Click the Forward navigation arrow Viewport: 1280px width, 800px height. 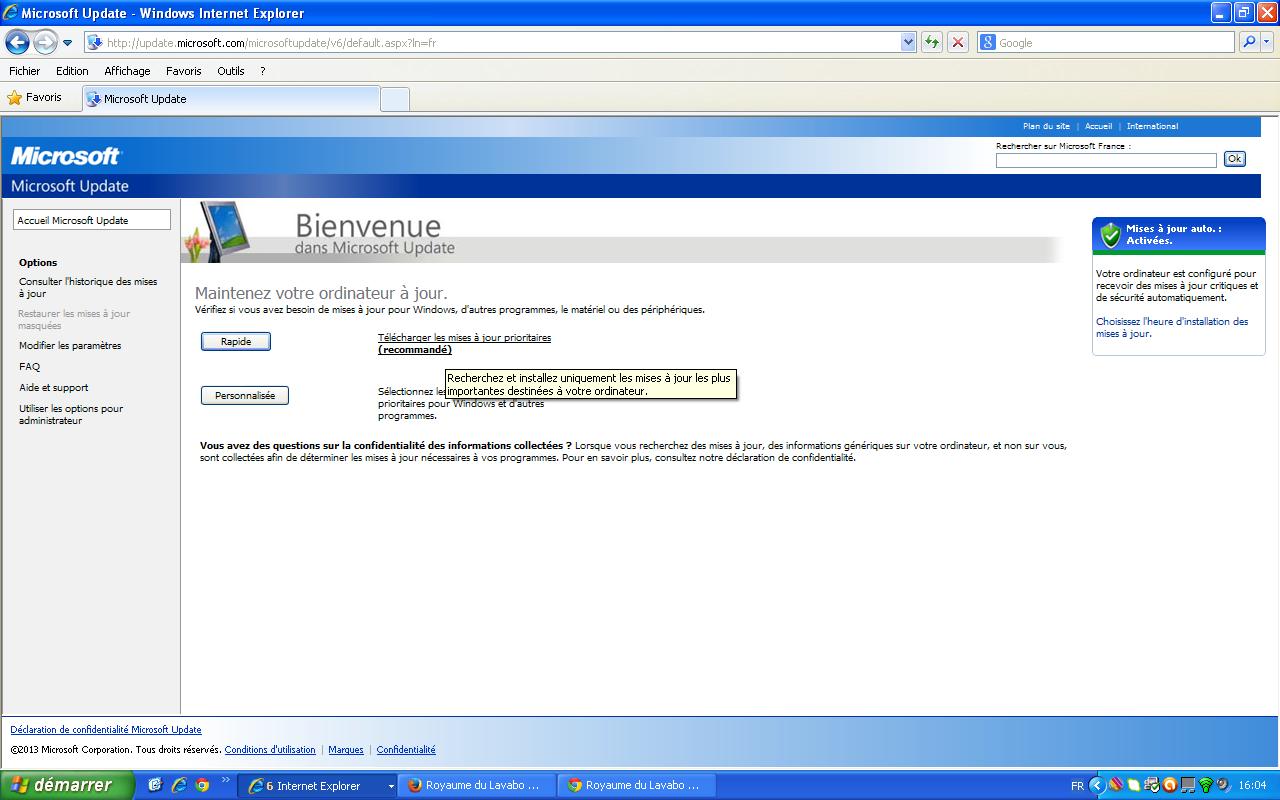pos(45,42)
